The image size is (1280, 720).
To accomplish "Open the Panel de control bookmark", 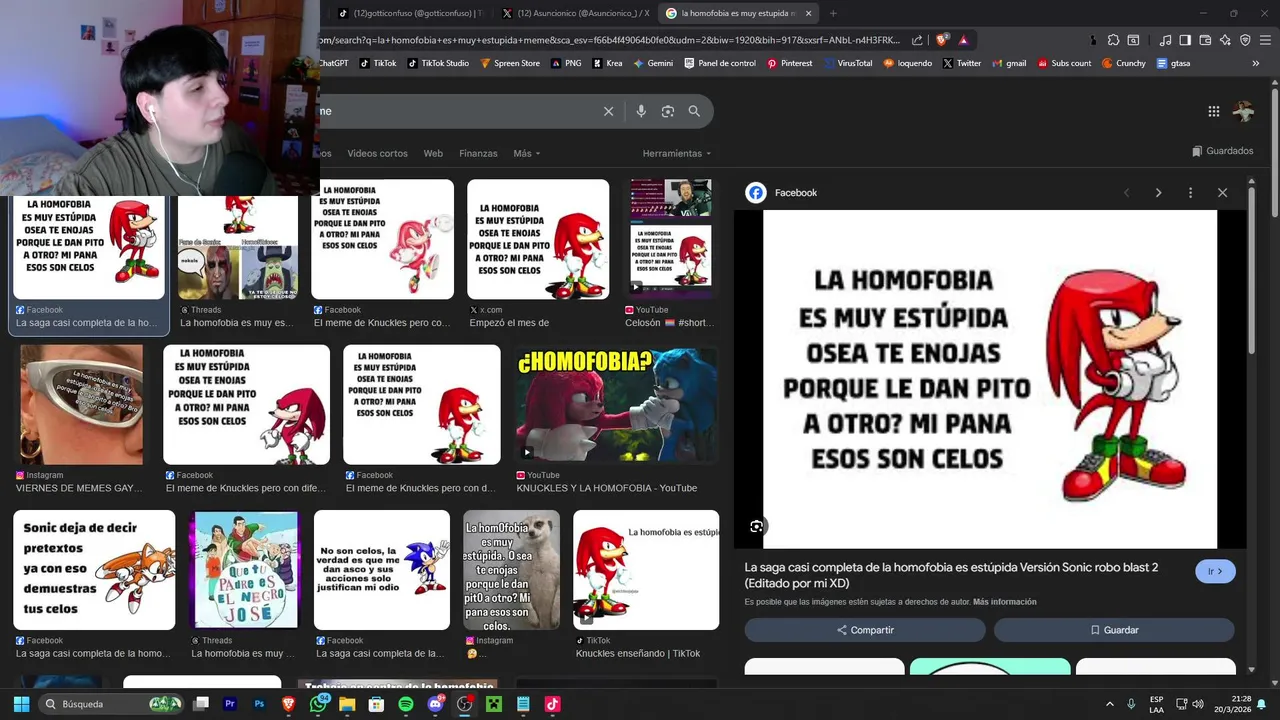I will coord(720,63).
